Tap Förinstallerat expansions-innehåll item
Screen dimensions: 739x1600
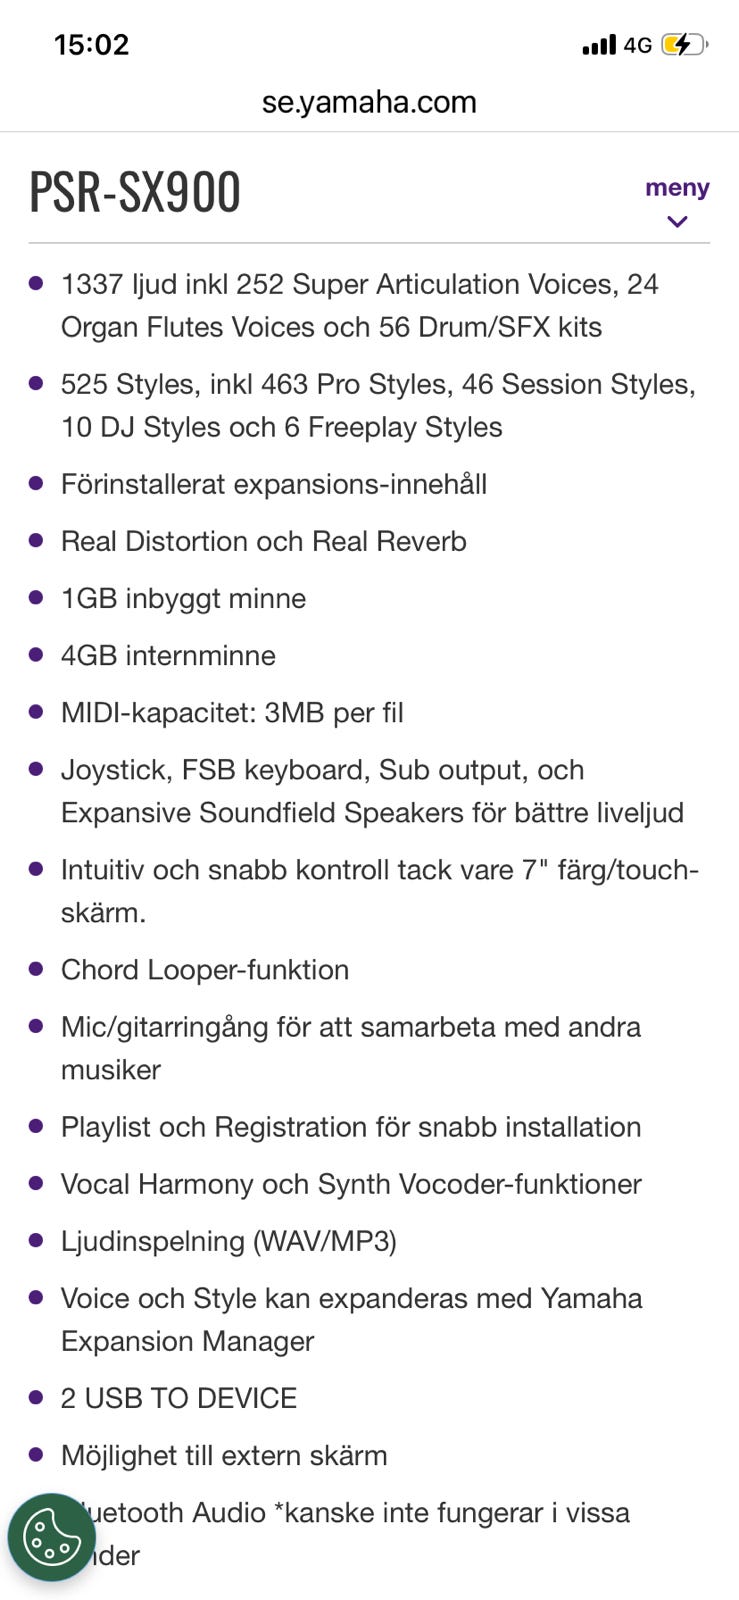point(274,484)
